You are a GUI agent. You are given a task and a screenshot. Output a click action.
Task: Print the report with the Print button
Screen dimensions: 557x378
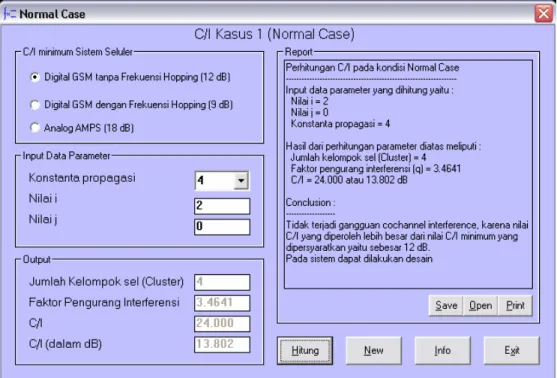coord(515,306)
